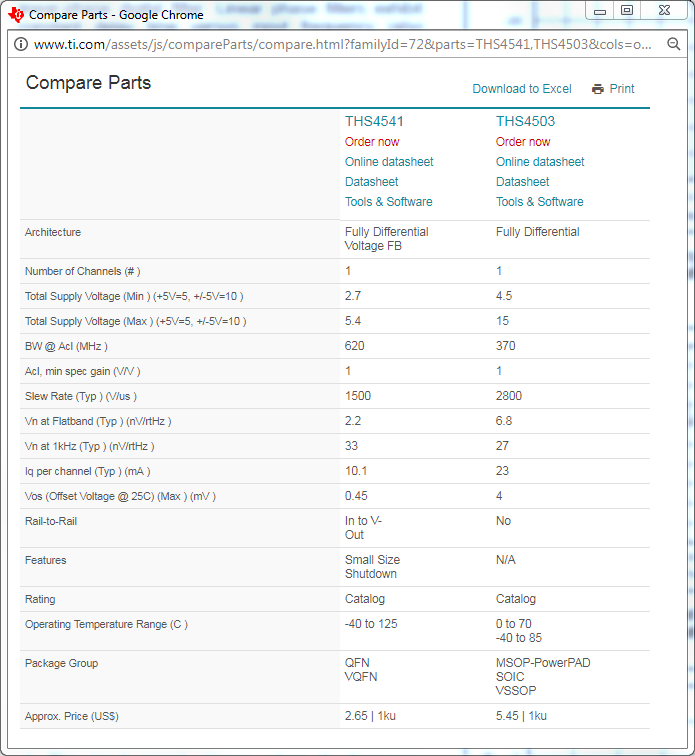Open the THS4503 online datasheet
Image resolution: width=695 pixels, height=756 pixels.
tap(540, 162)
